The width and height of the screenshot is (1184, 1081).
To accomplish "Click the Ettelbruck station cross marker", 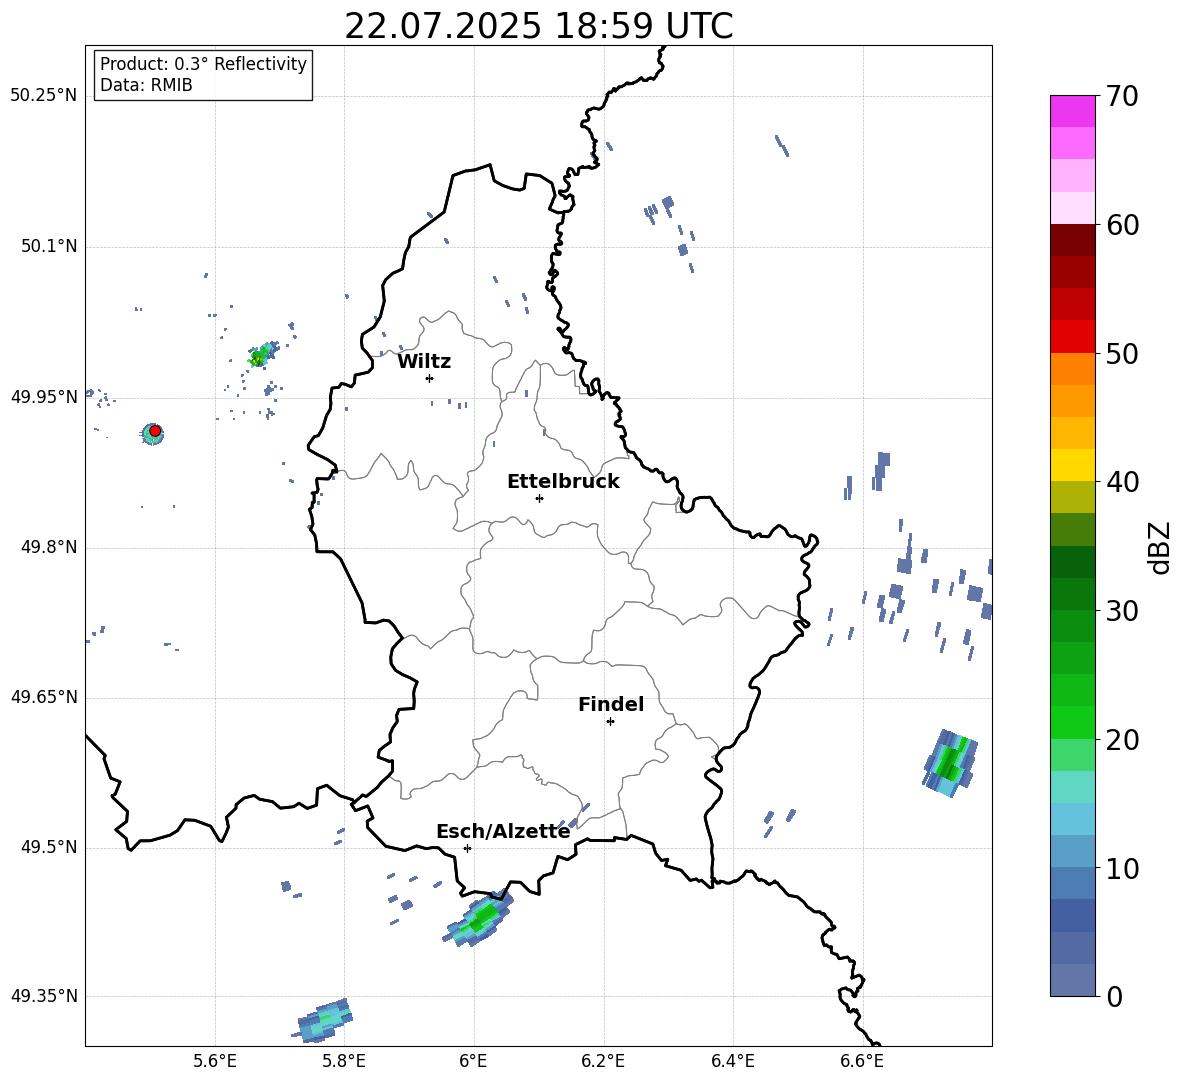I will point(539,498).
